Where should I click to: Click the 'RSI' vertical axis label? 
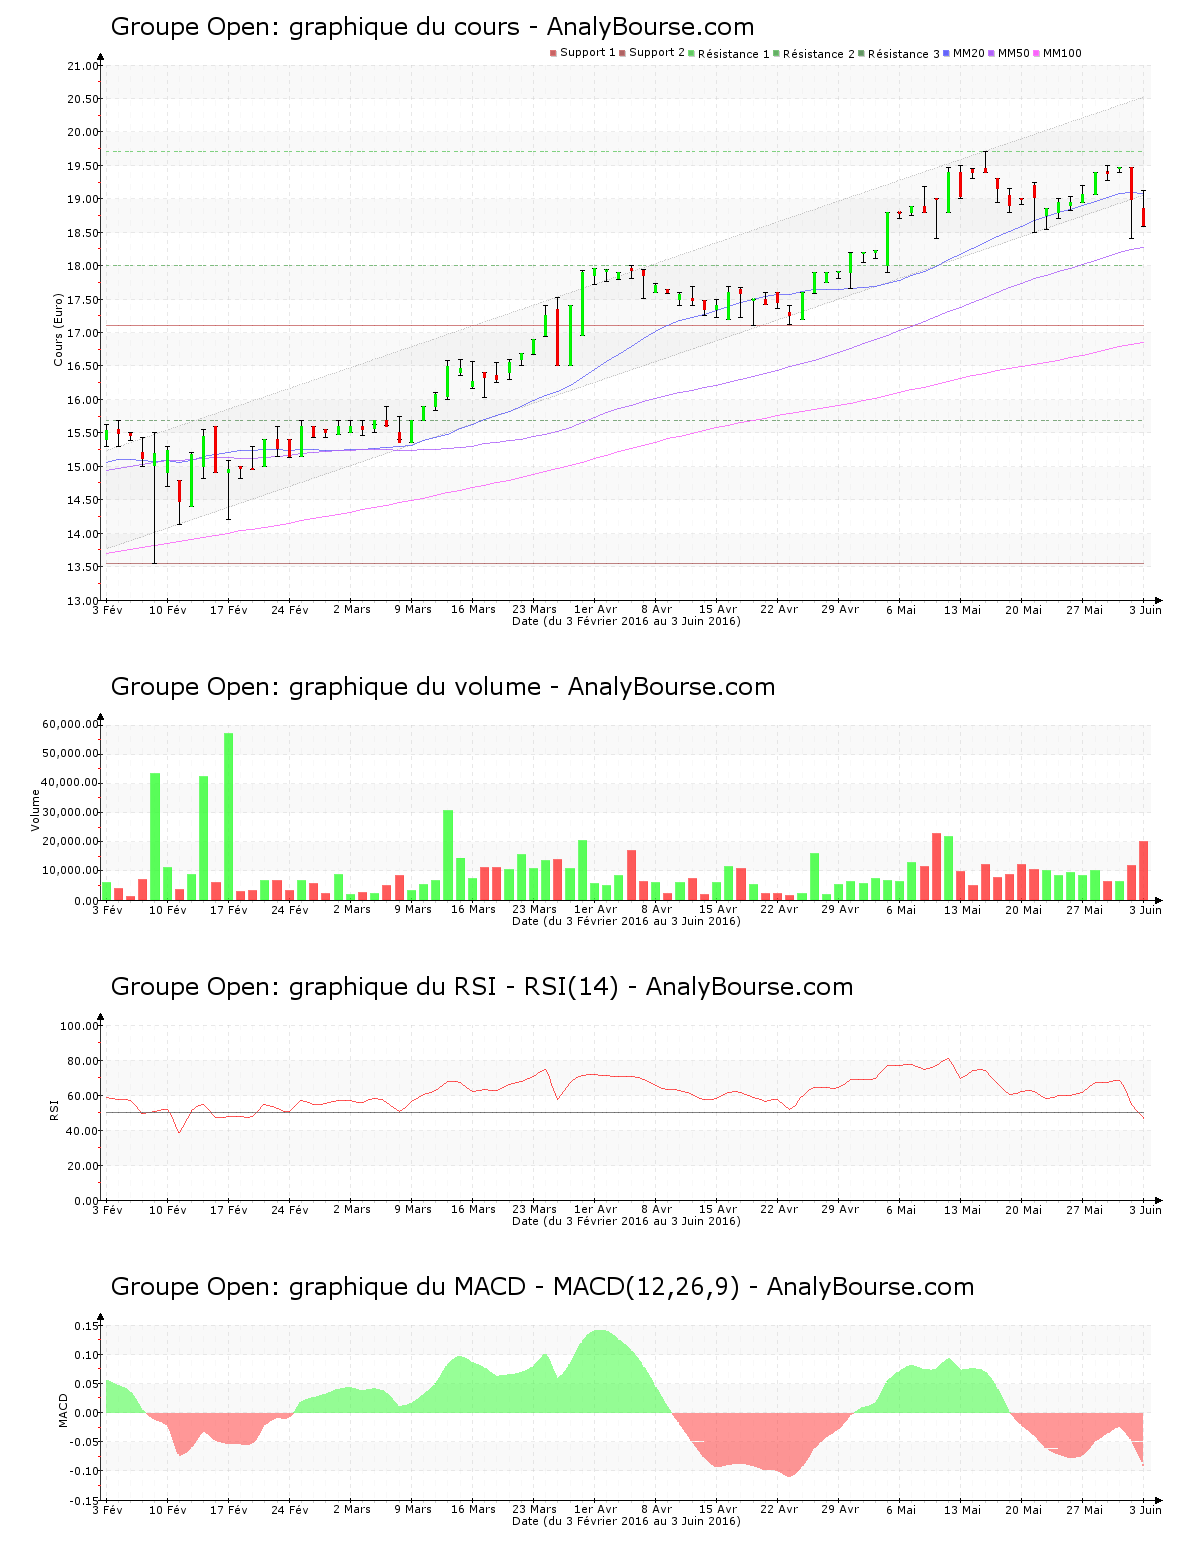point(54,1109)
